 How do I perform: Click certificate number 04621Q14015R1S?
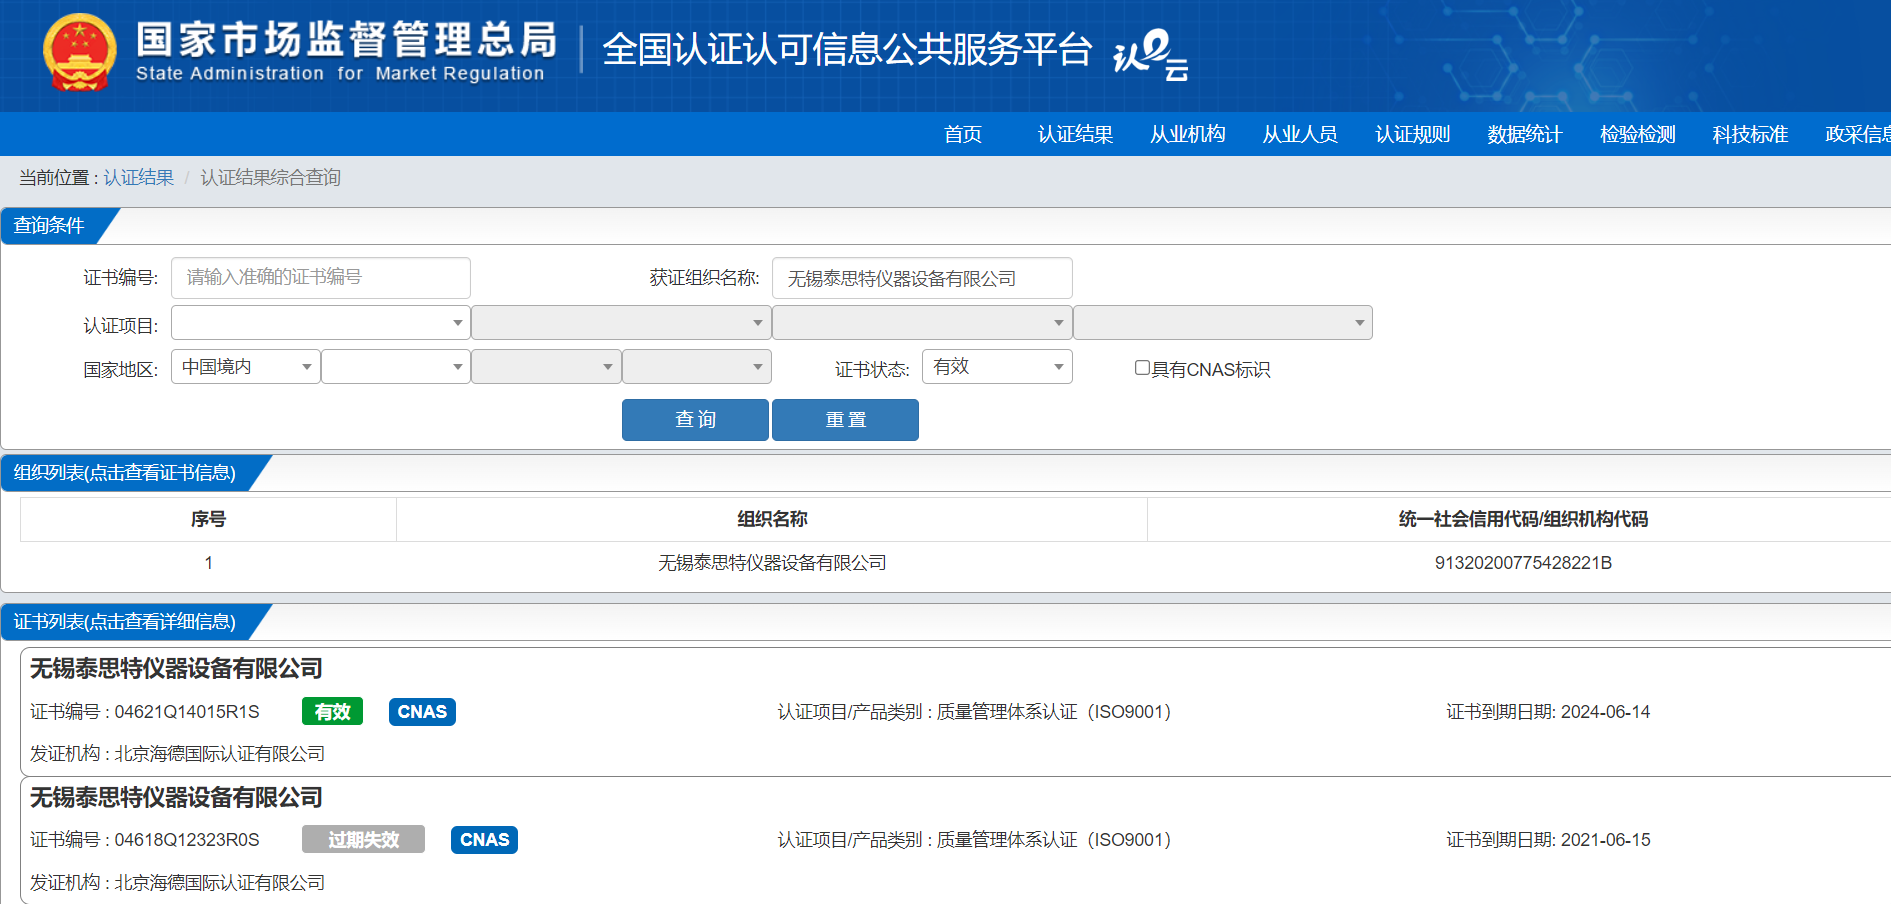[x=187, y=712]
